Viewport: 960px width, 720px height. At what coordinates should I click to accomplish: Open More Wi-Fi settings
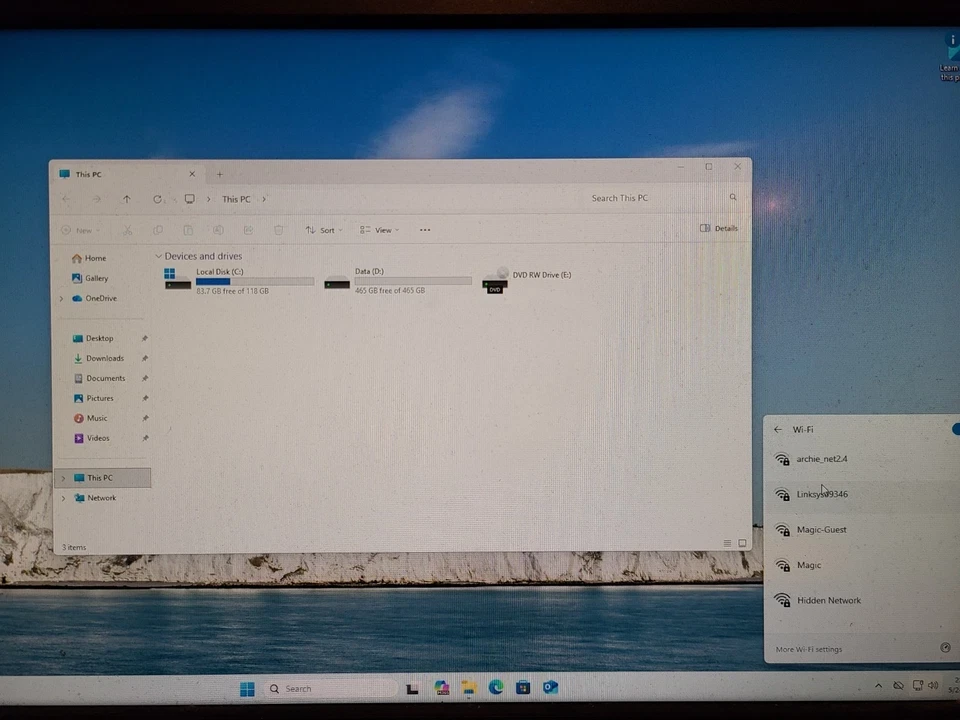point(809,650)
